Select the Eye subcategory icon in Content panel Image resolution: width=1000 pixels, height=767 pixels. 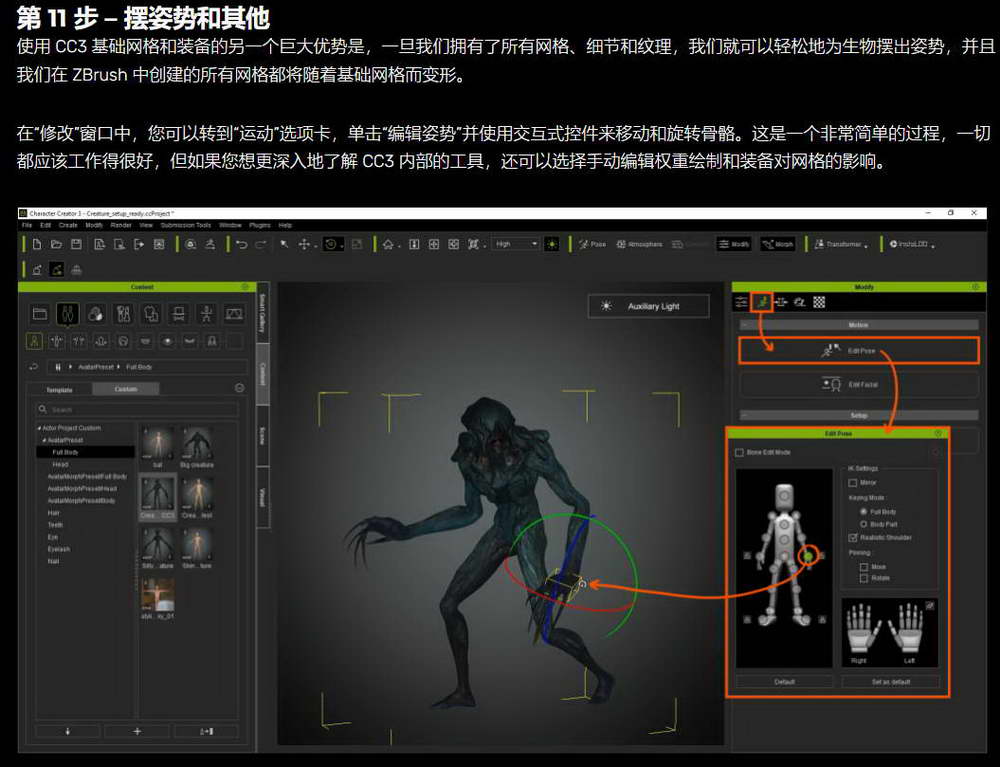168,342
